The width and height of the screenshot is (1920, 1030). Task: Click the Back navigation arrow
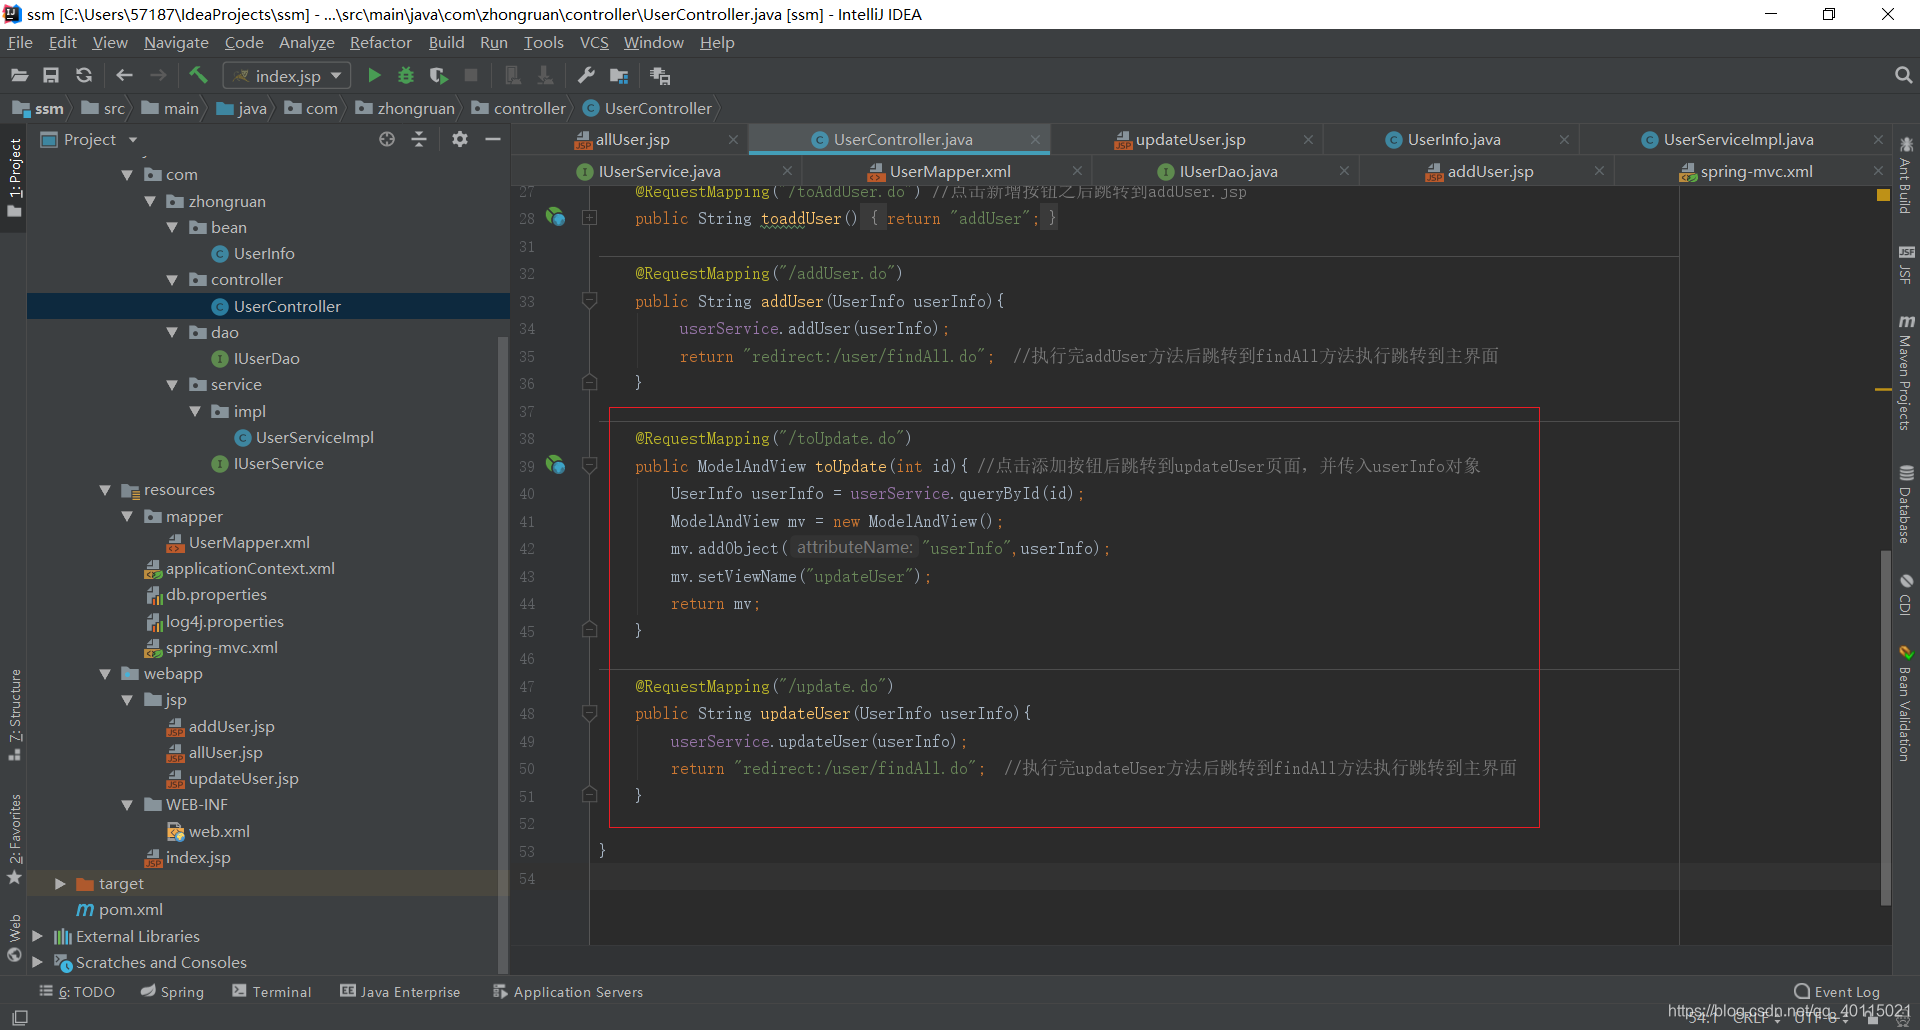(124, 75)
